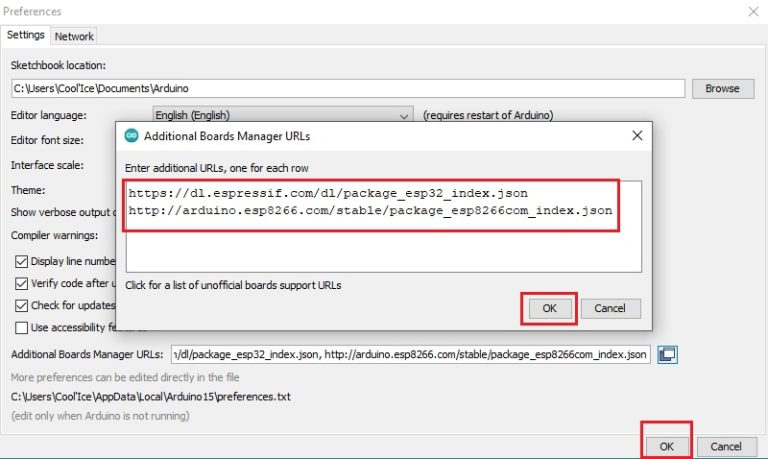Toggle Verify code after upload checkbox
Image resolution: width=768 pixels, height=459 pixels.
22,283
